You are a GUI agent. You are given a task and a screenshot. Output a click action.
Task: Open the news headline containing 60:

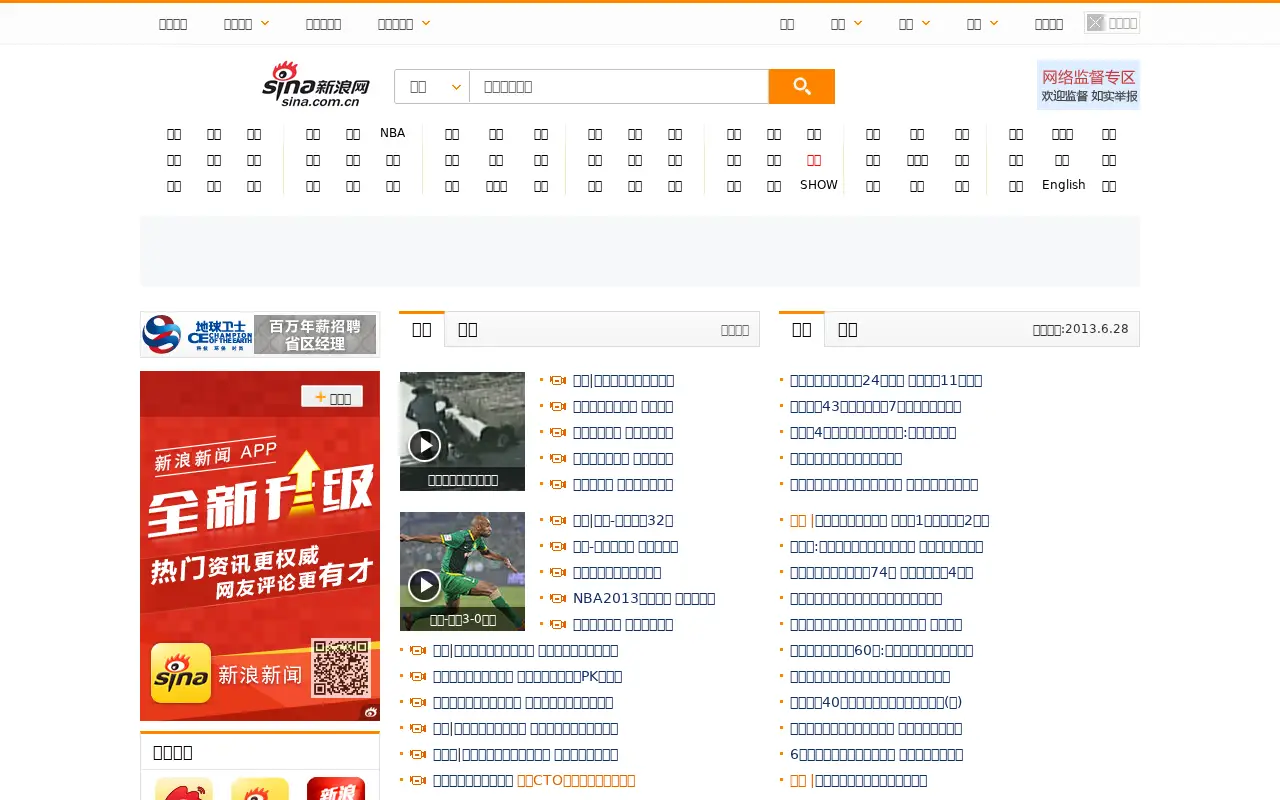pos(881,651)
